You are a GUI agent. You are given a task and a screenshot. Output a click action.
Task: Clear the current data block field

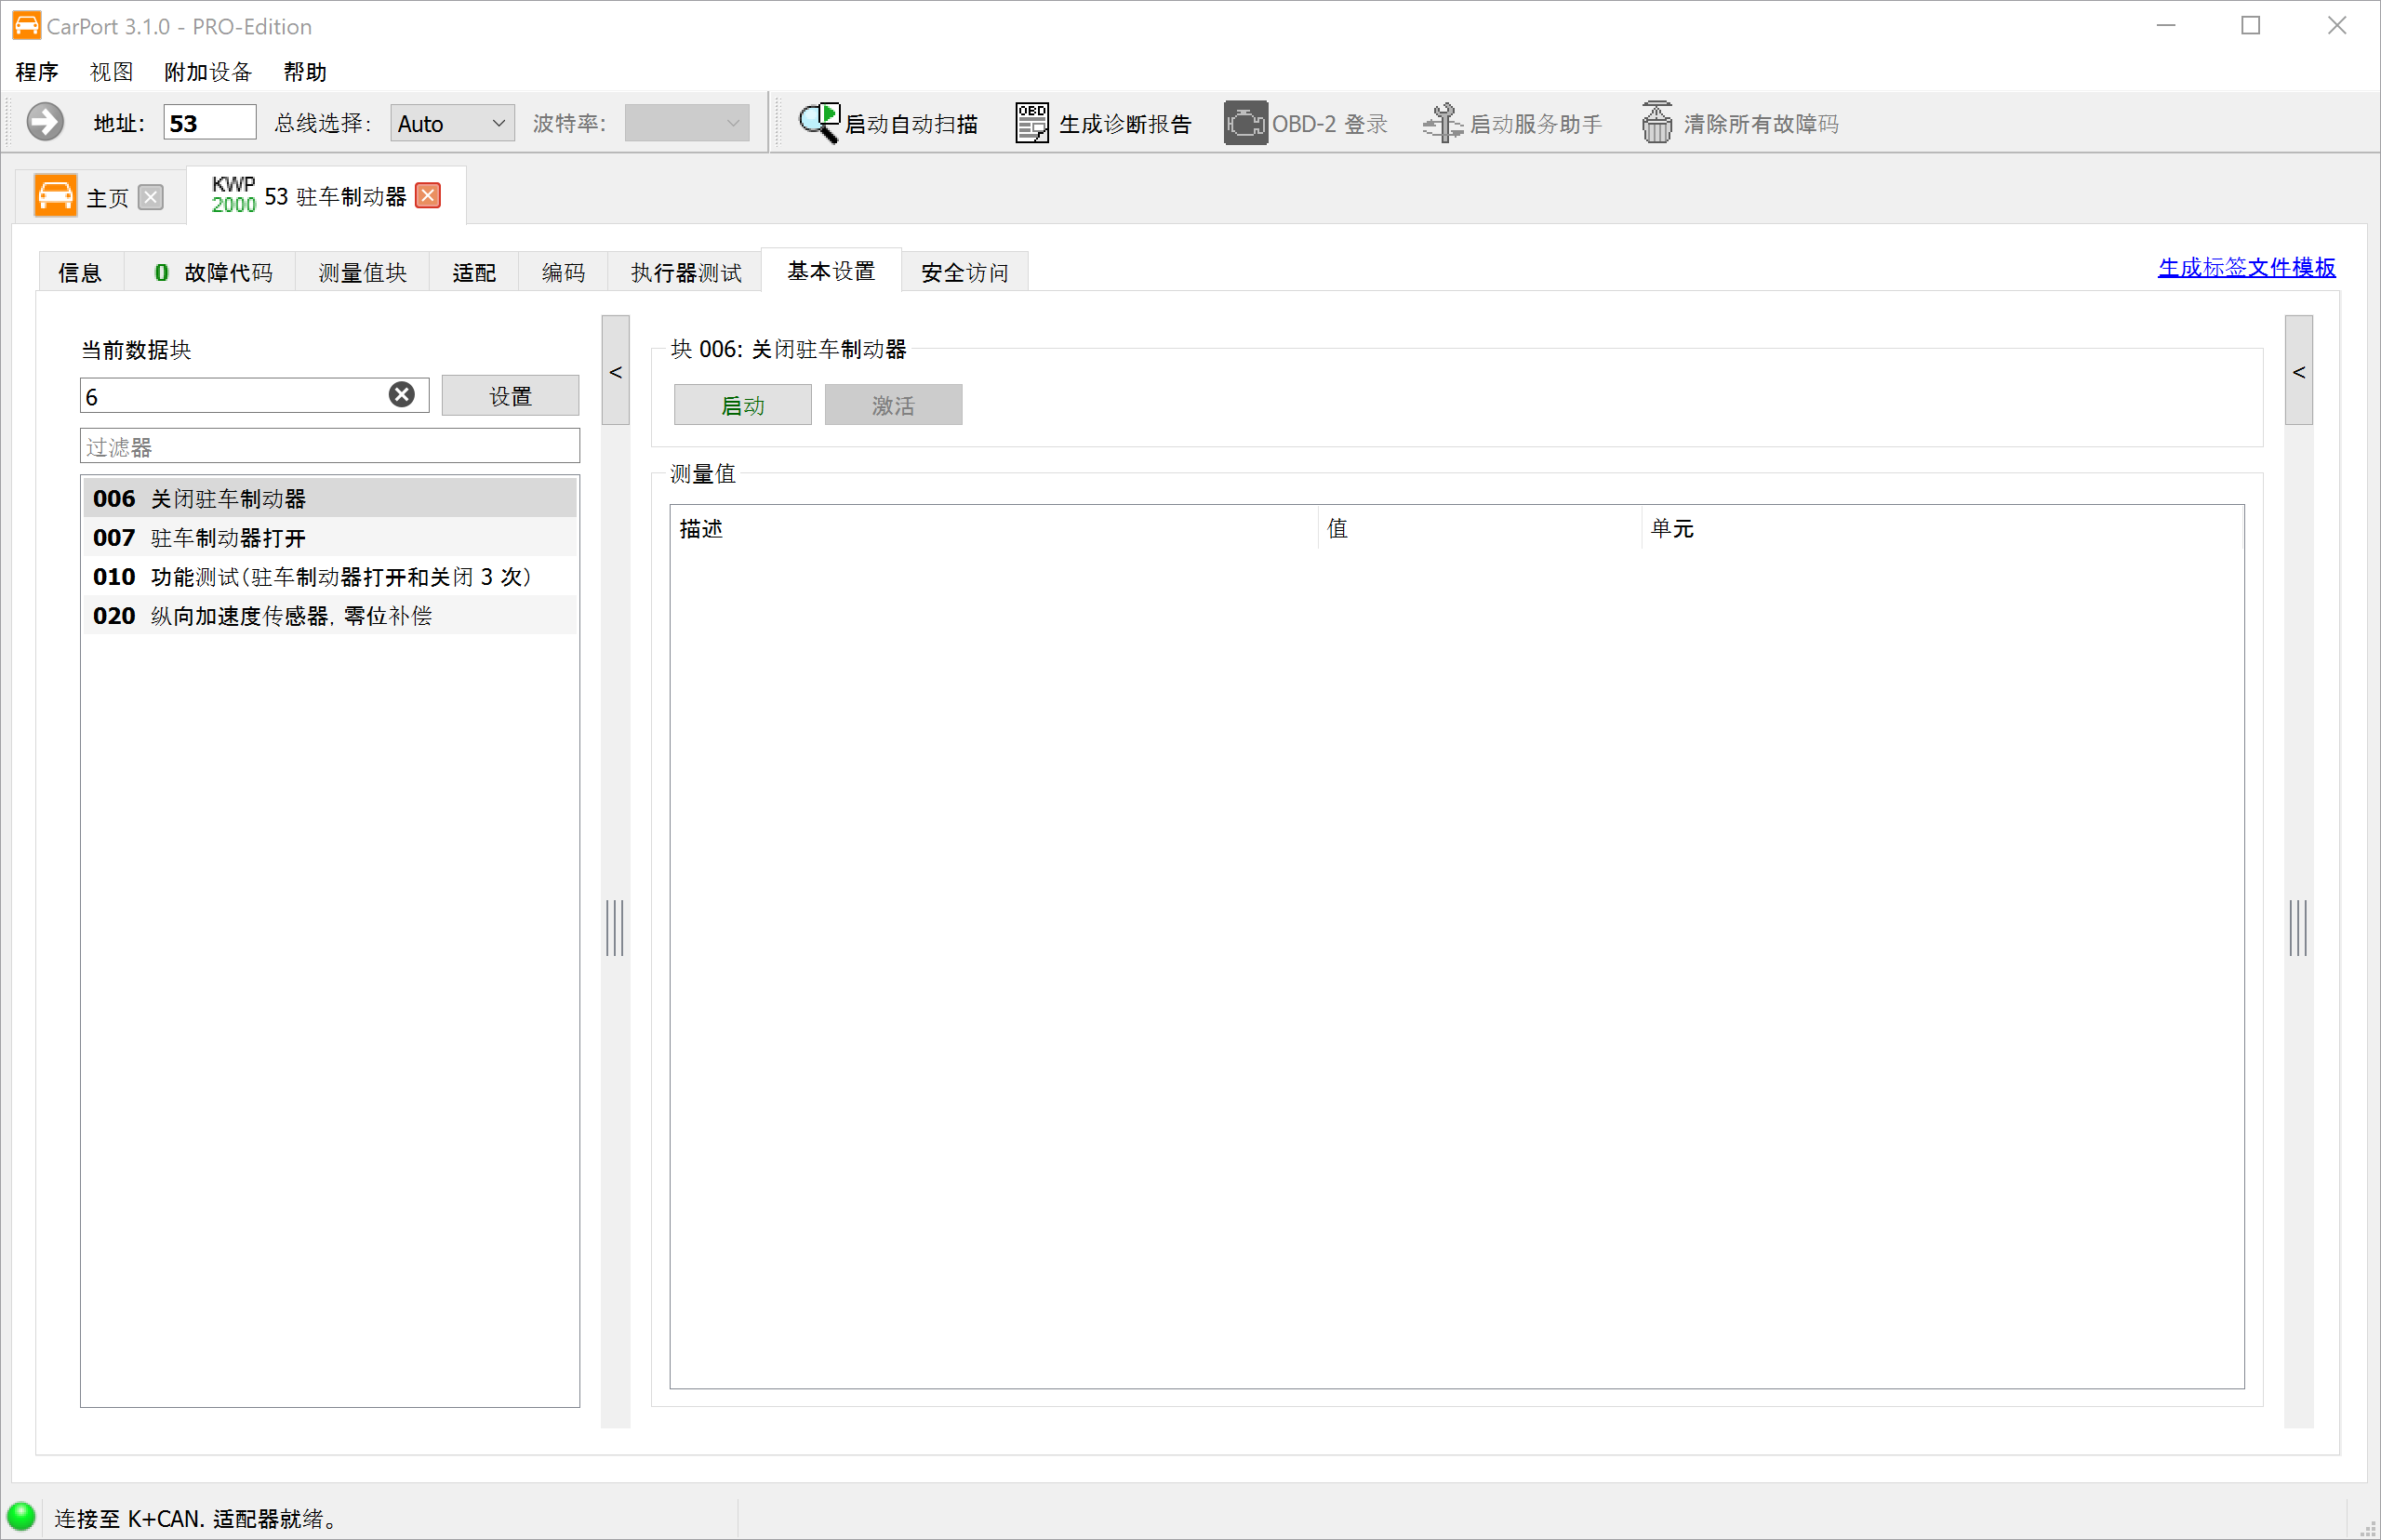pyautogui.click(x=401, y=395)
